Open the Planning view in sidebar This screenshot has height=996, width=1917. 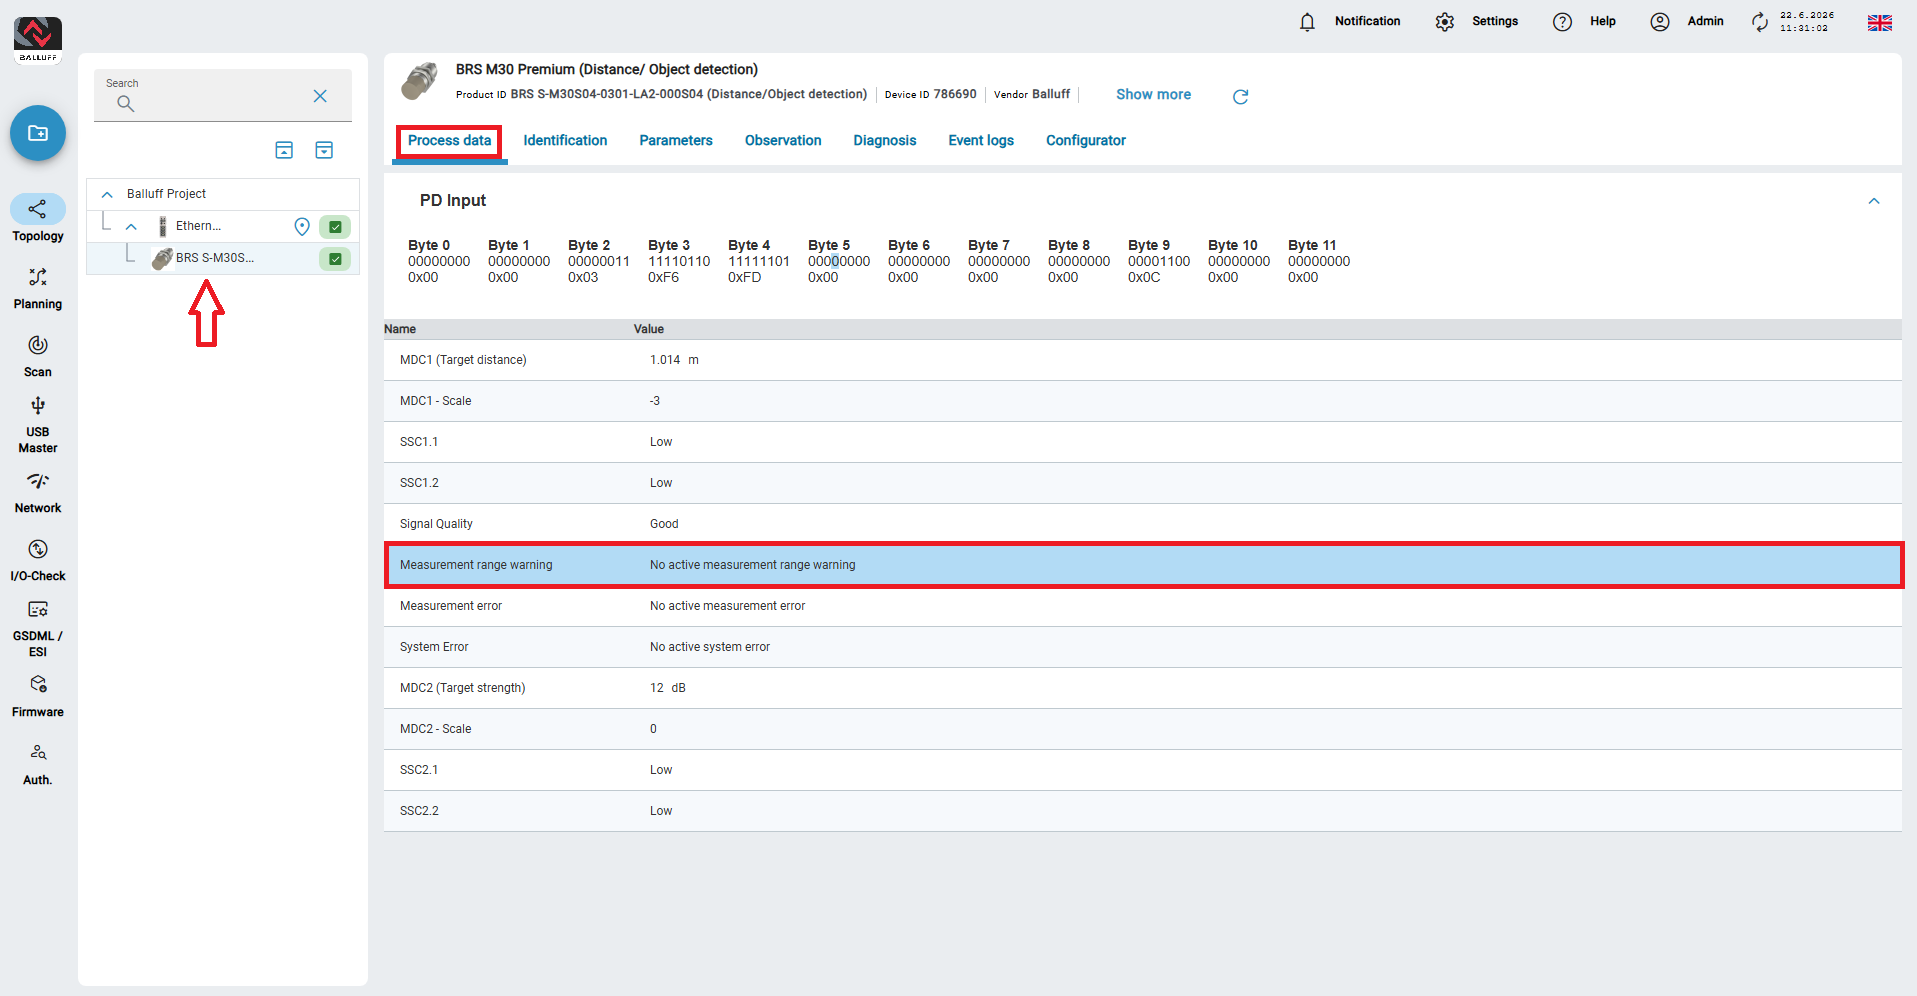point(38,289)
